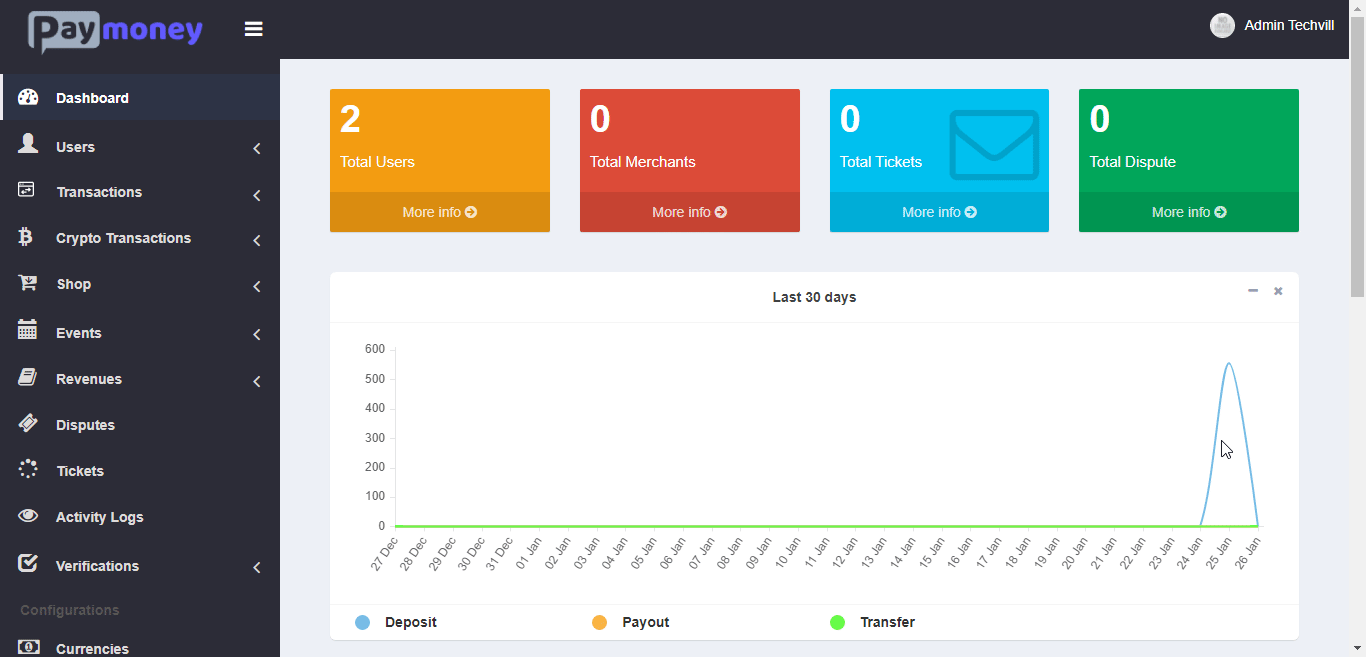This screenshot has height=657, width=1366.
Task: Click the shopping cart Shop icon
Action: (28, 283)
